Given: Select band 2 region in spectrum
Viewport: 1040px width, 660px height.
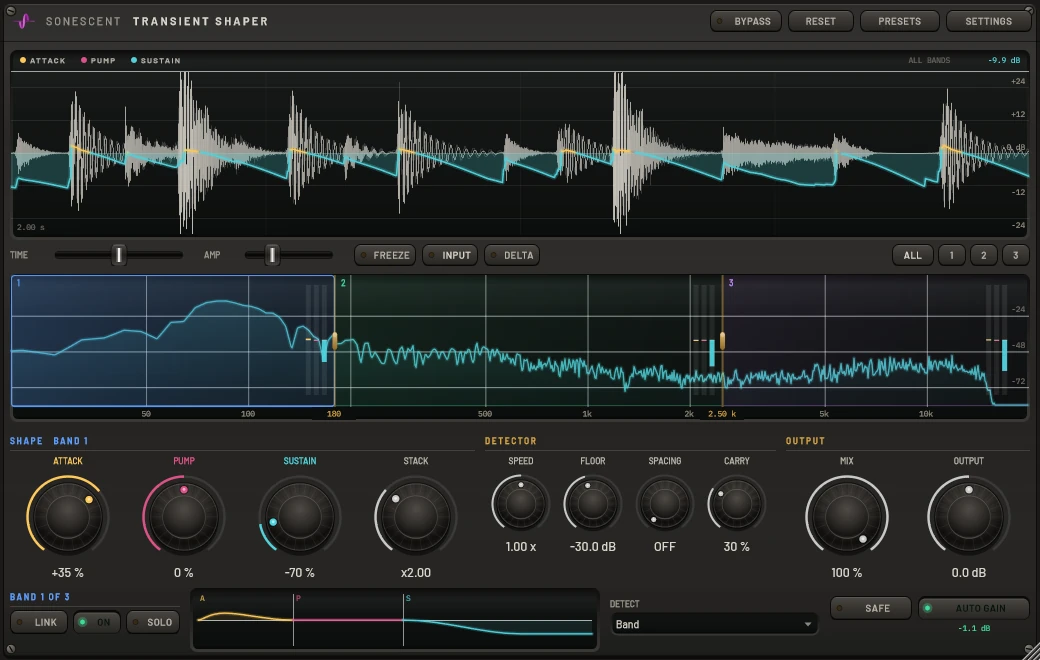Looking at the screenshot, I should 529,340.
